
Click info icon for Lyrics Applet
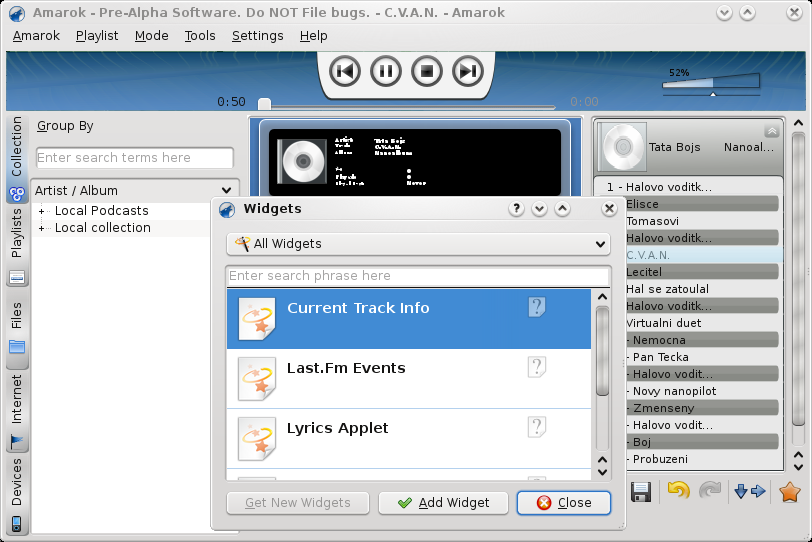pos(536,427)
